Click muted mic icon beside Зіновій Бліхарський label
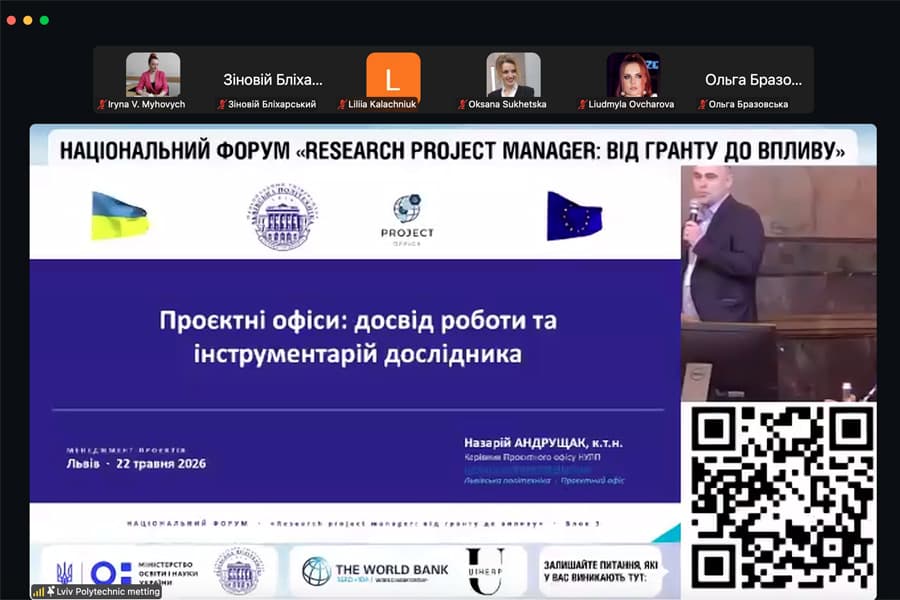900x600 pixels. coord(222,104)
